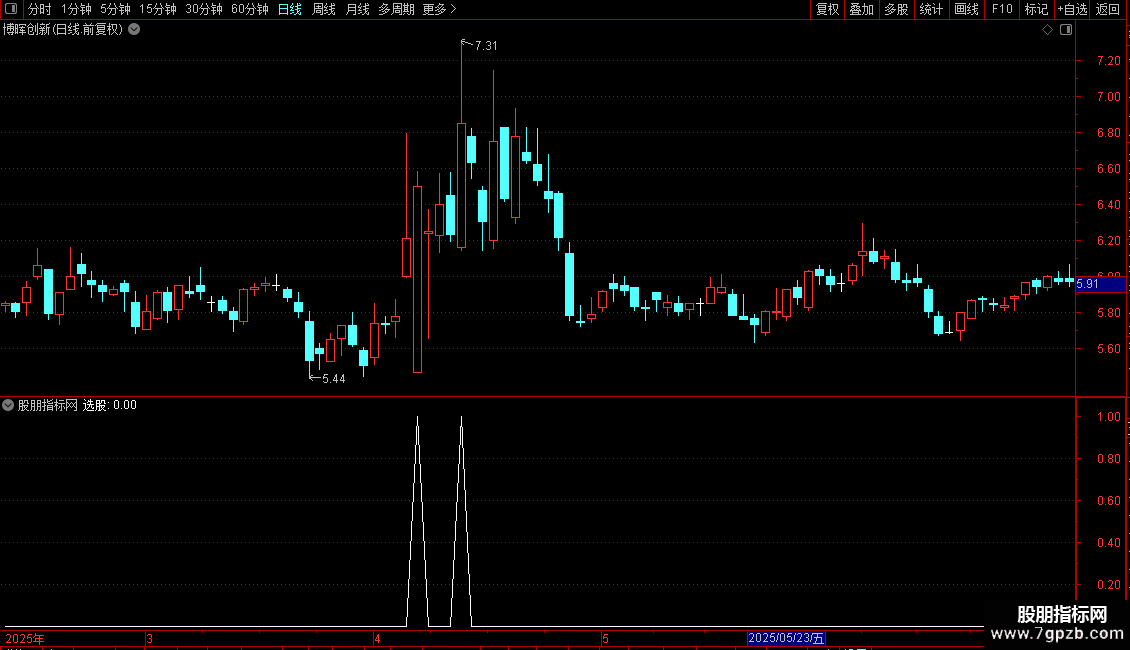Screen dimensions: 1130x650
Task: Click the 选股: 0.00 indicator value
Action: (x=110, y=405)
